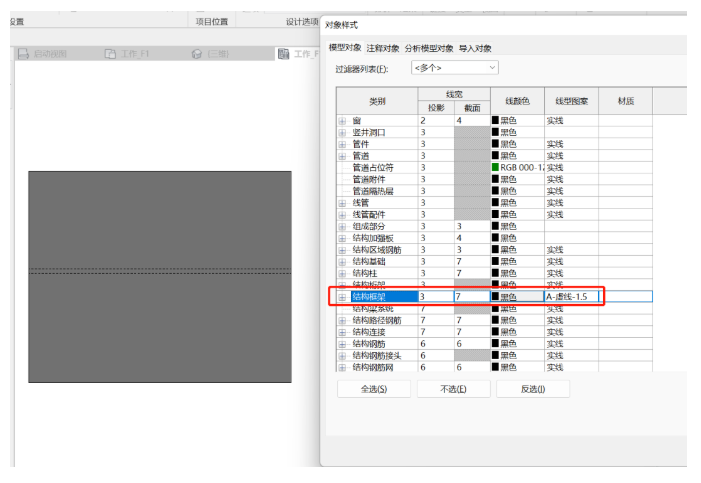Edit the A-虚线-1.5 line pattern cell
Image resolution: width=701 pixels, height=483 pixels.
point(571,297)
